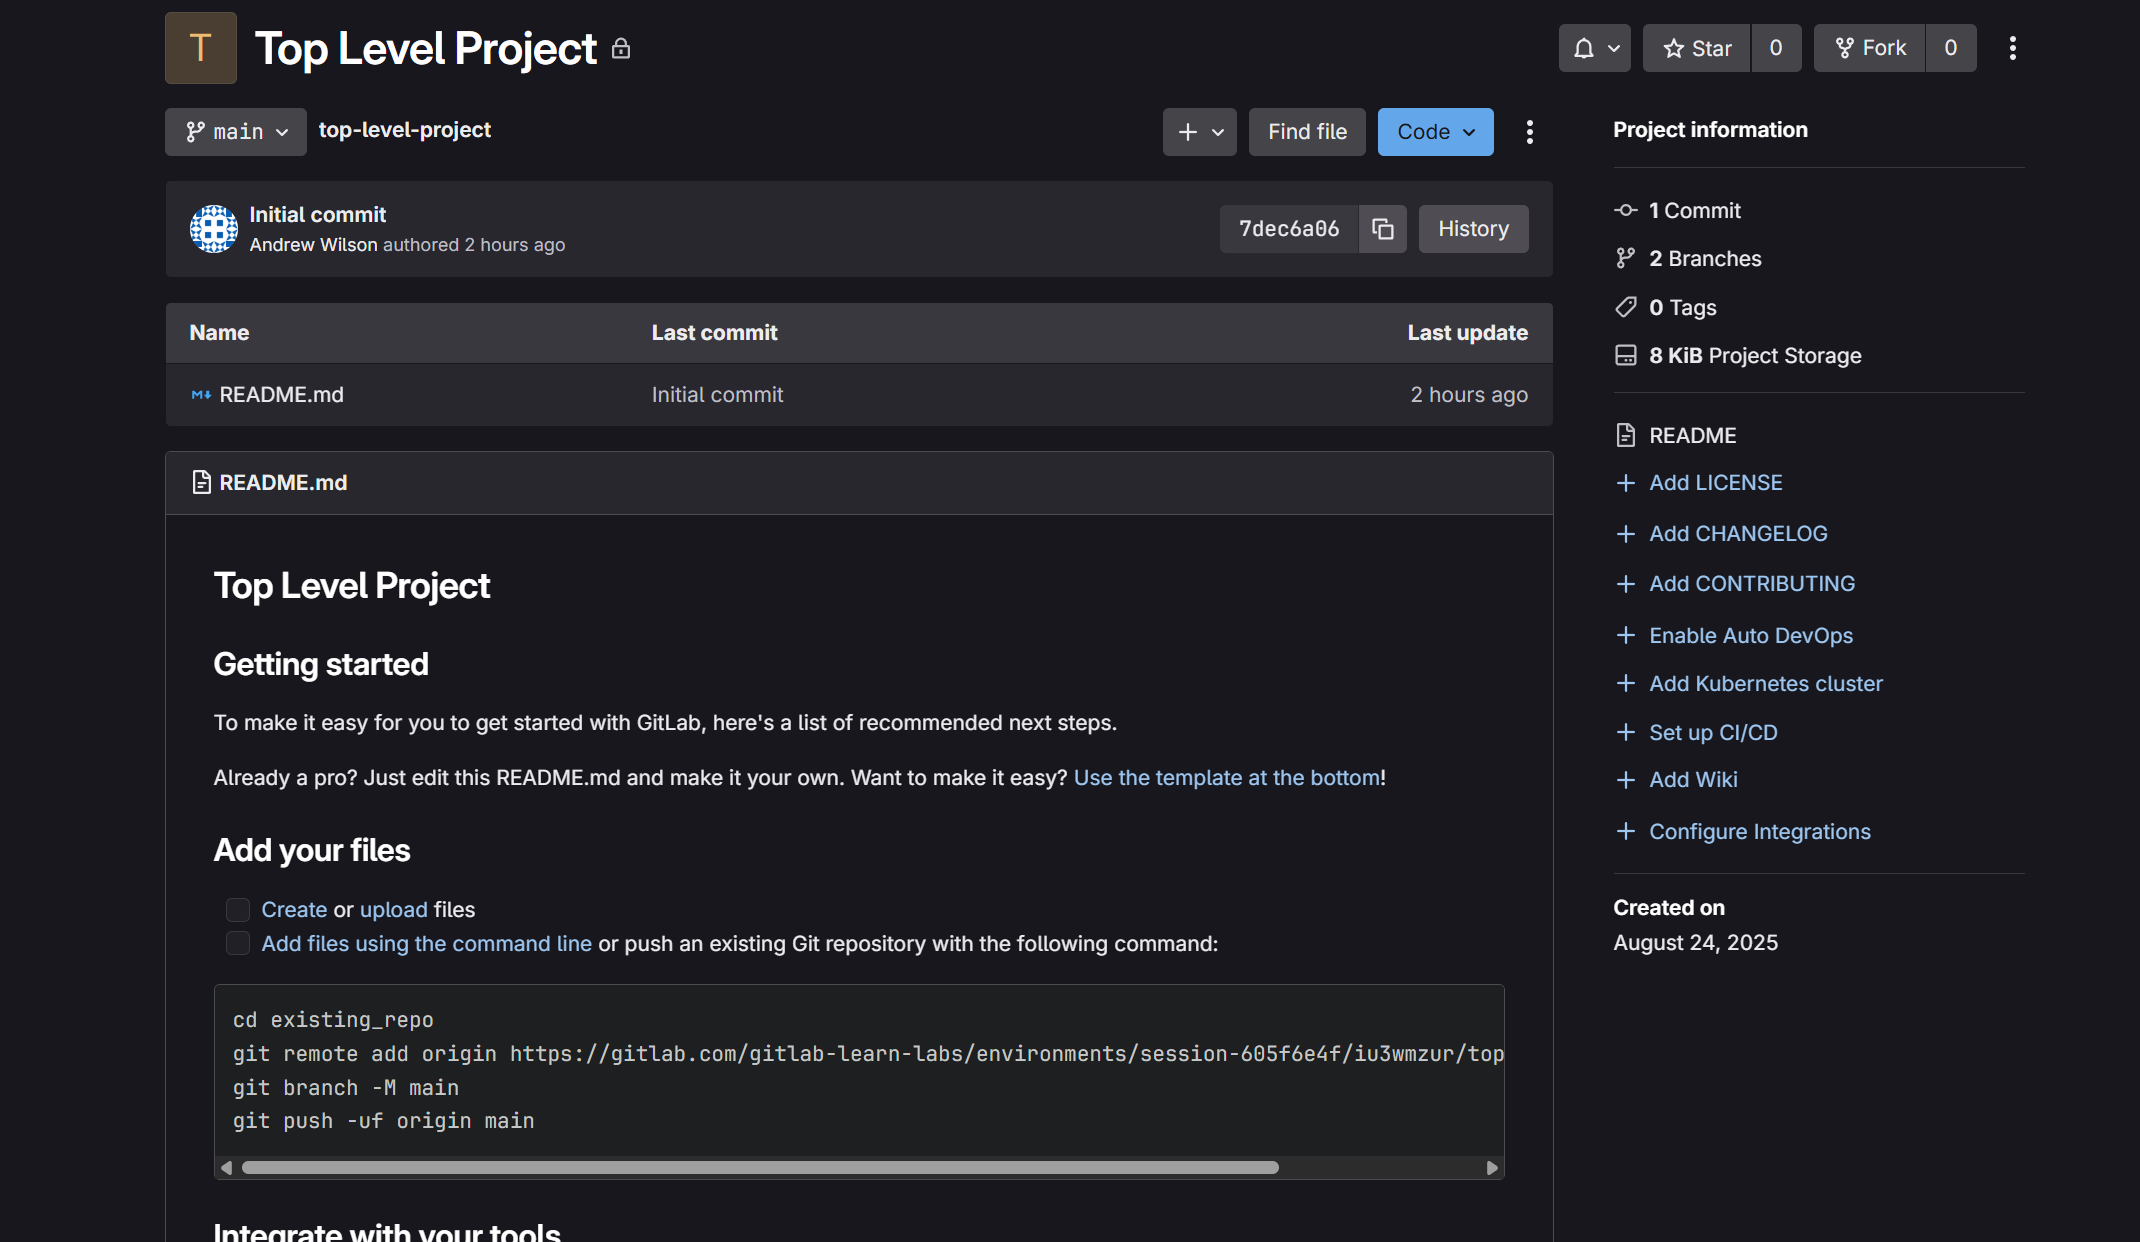Copy the commit SHA 7dec6a06
Viewport: 2140px width, 1242px height.
pos(1382,229)
